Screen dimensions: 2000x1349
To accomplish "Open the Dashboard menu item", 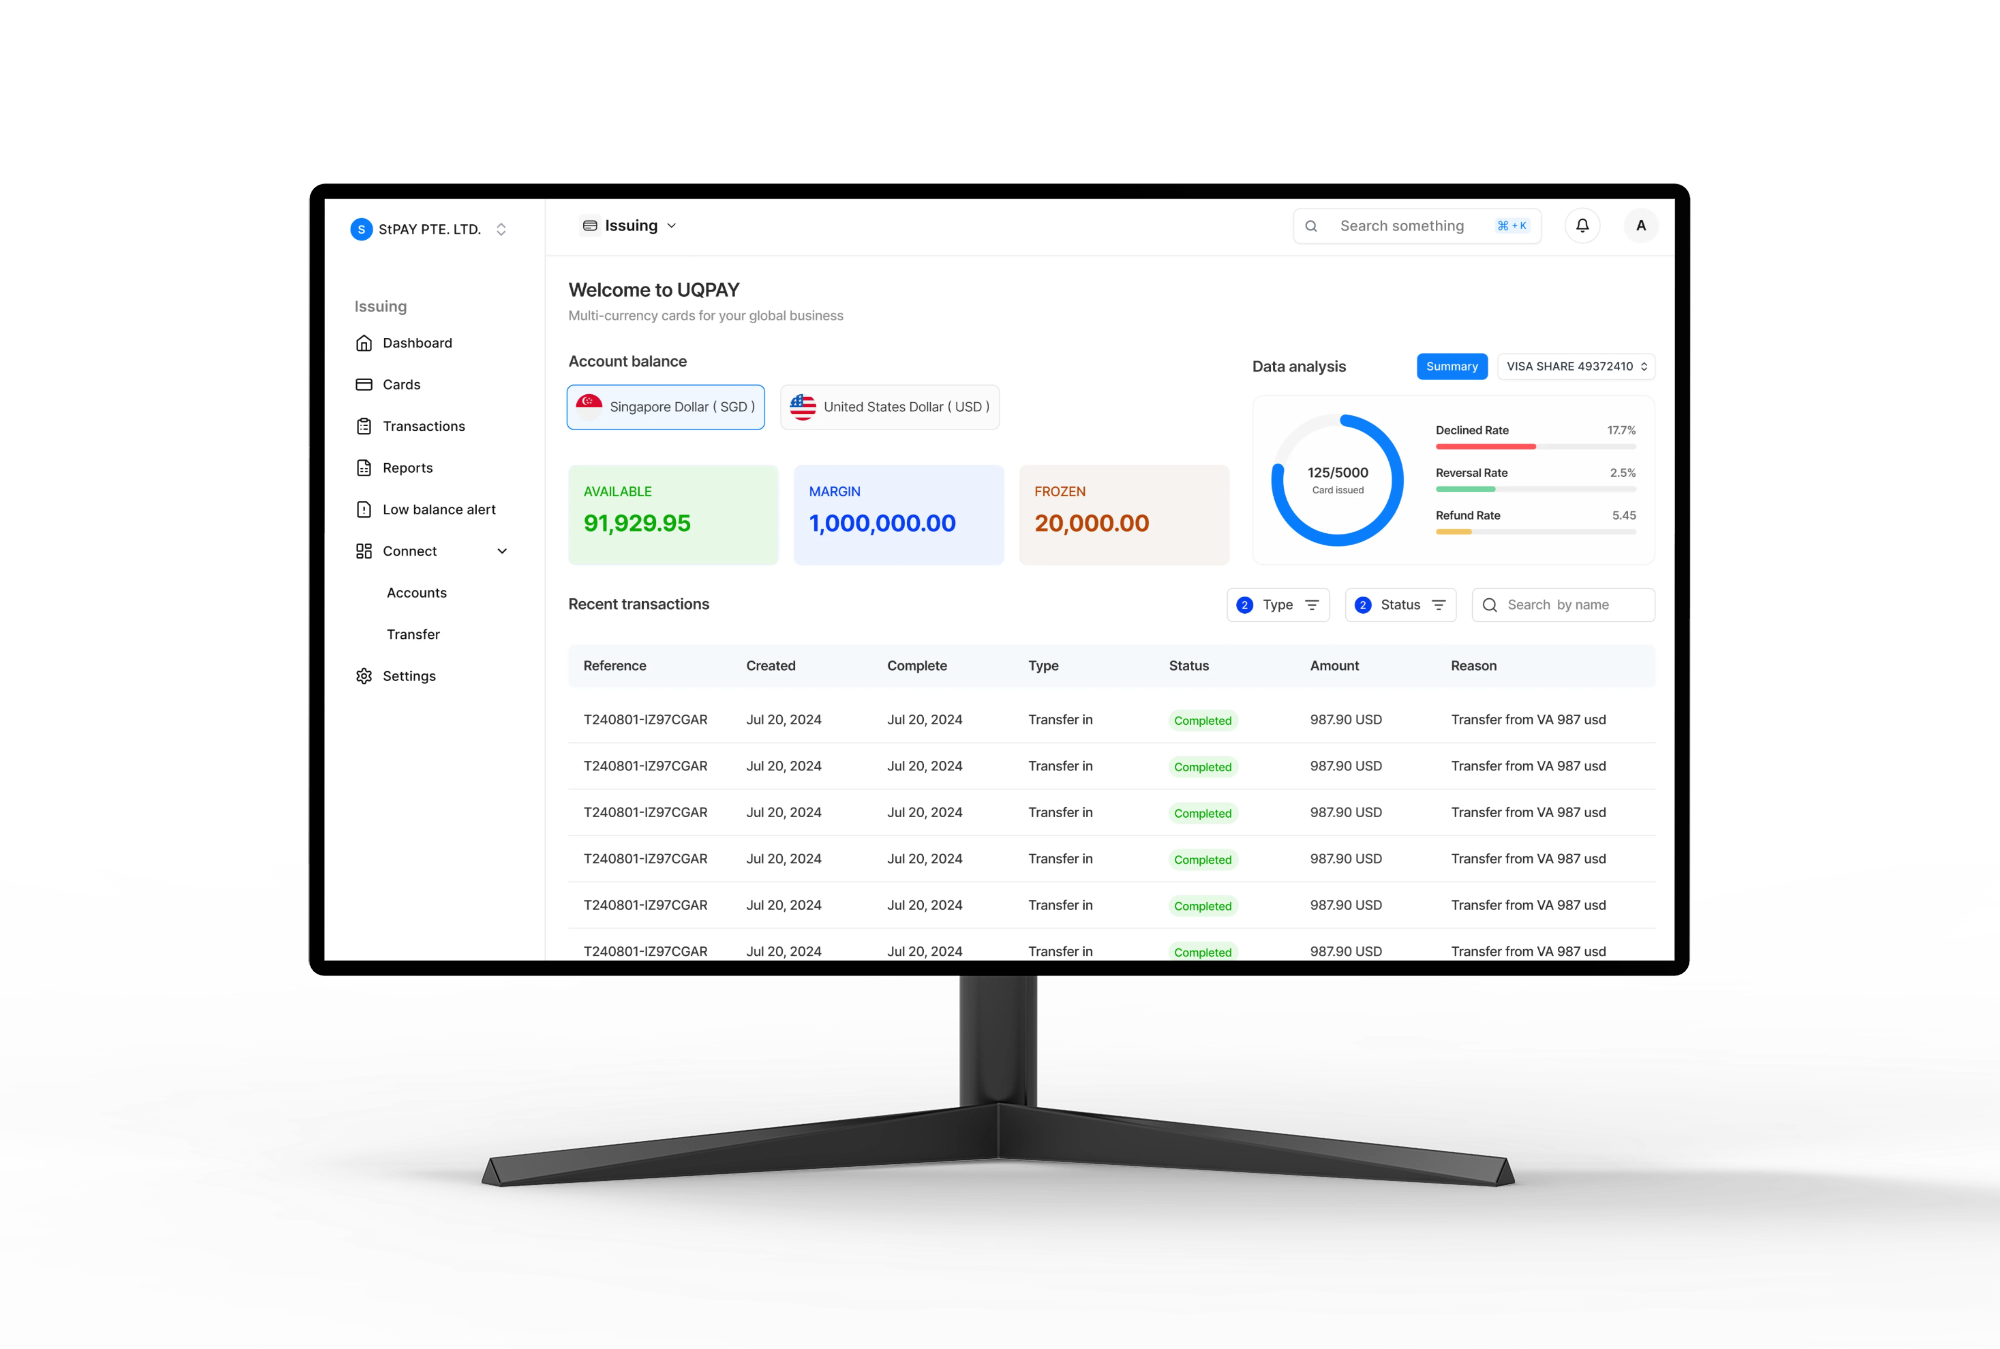I will (417, 343).
